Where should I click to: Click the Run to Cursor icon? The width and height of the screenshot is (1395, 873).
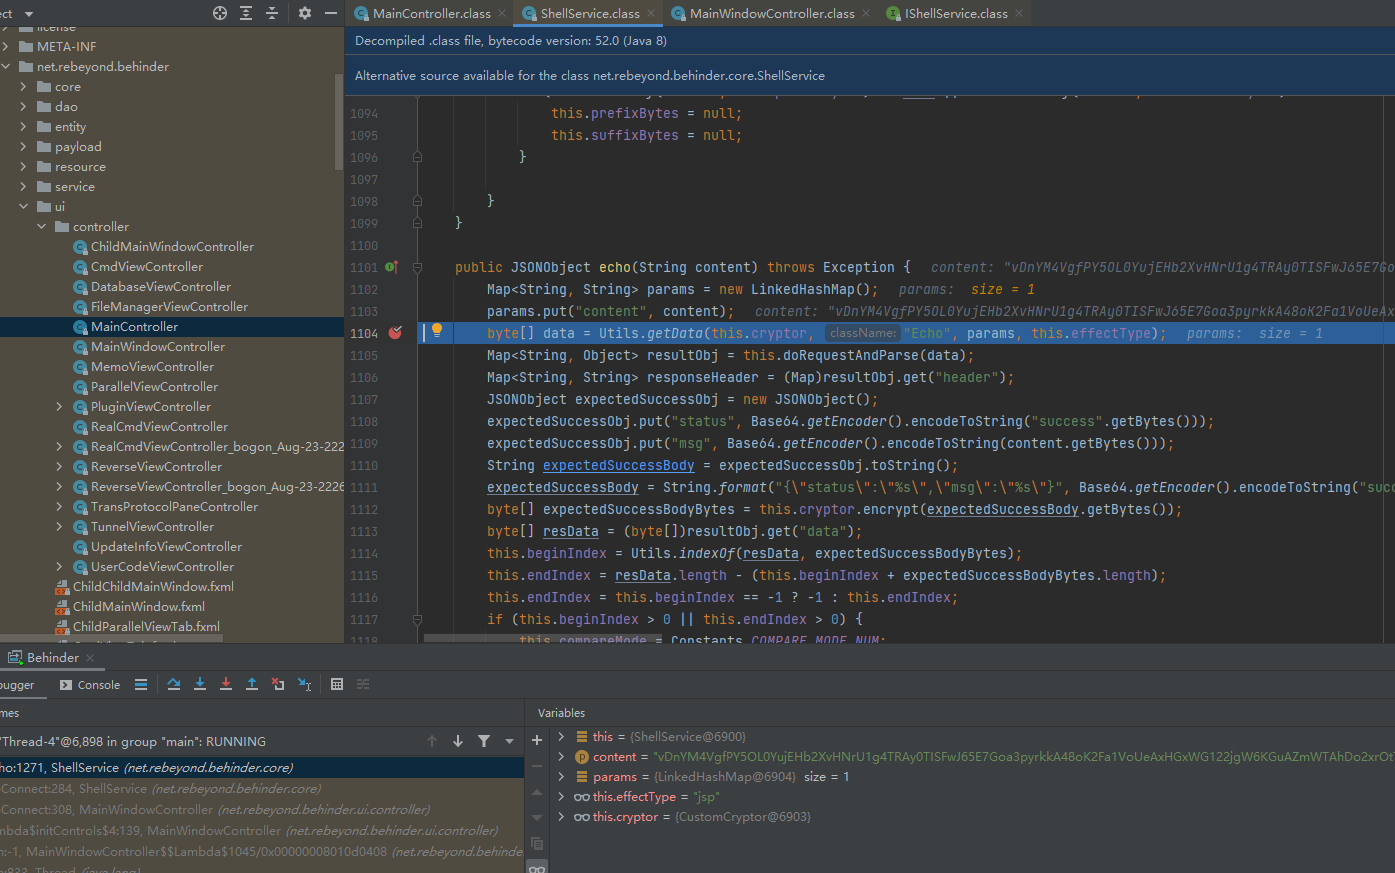tap(304, 684)
